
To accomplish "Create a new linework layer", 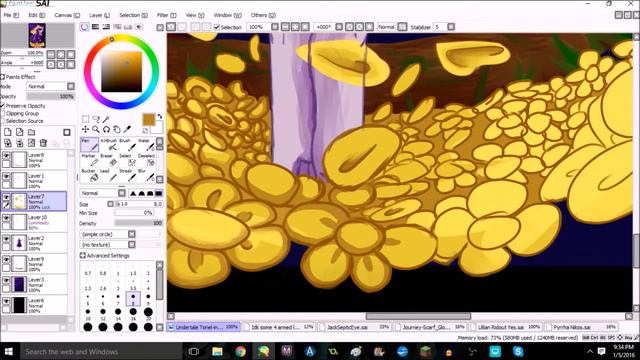I will coord(20,132).
